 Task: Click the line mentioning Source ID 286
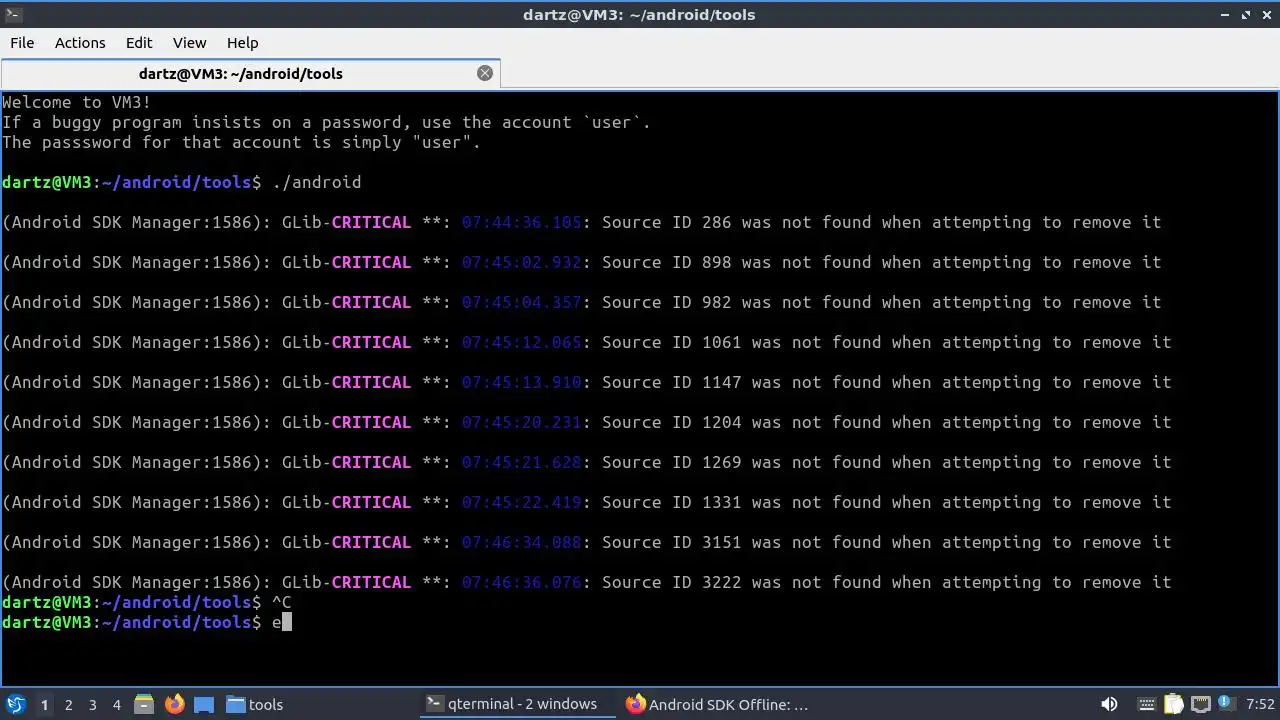581,222
